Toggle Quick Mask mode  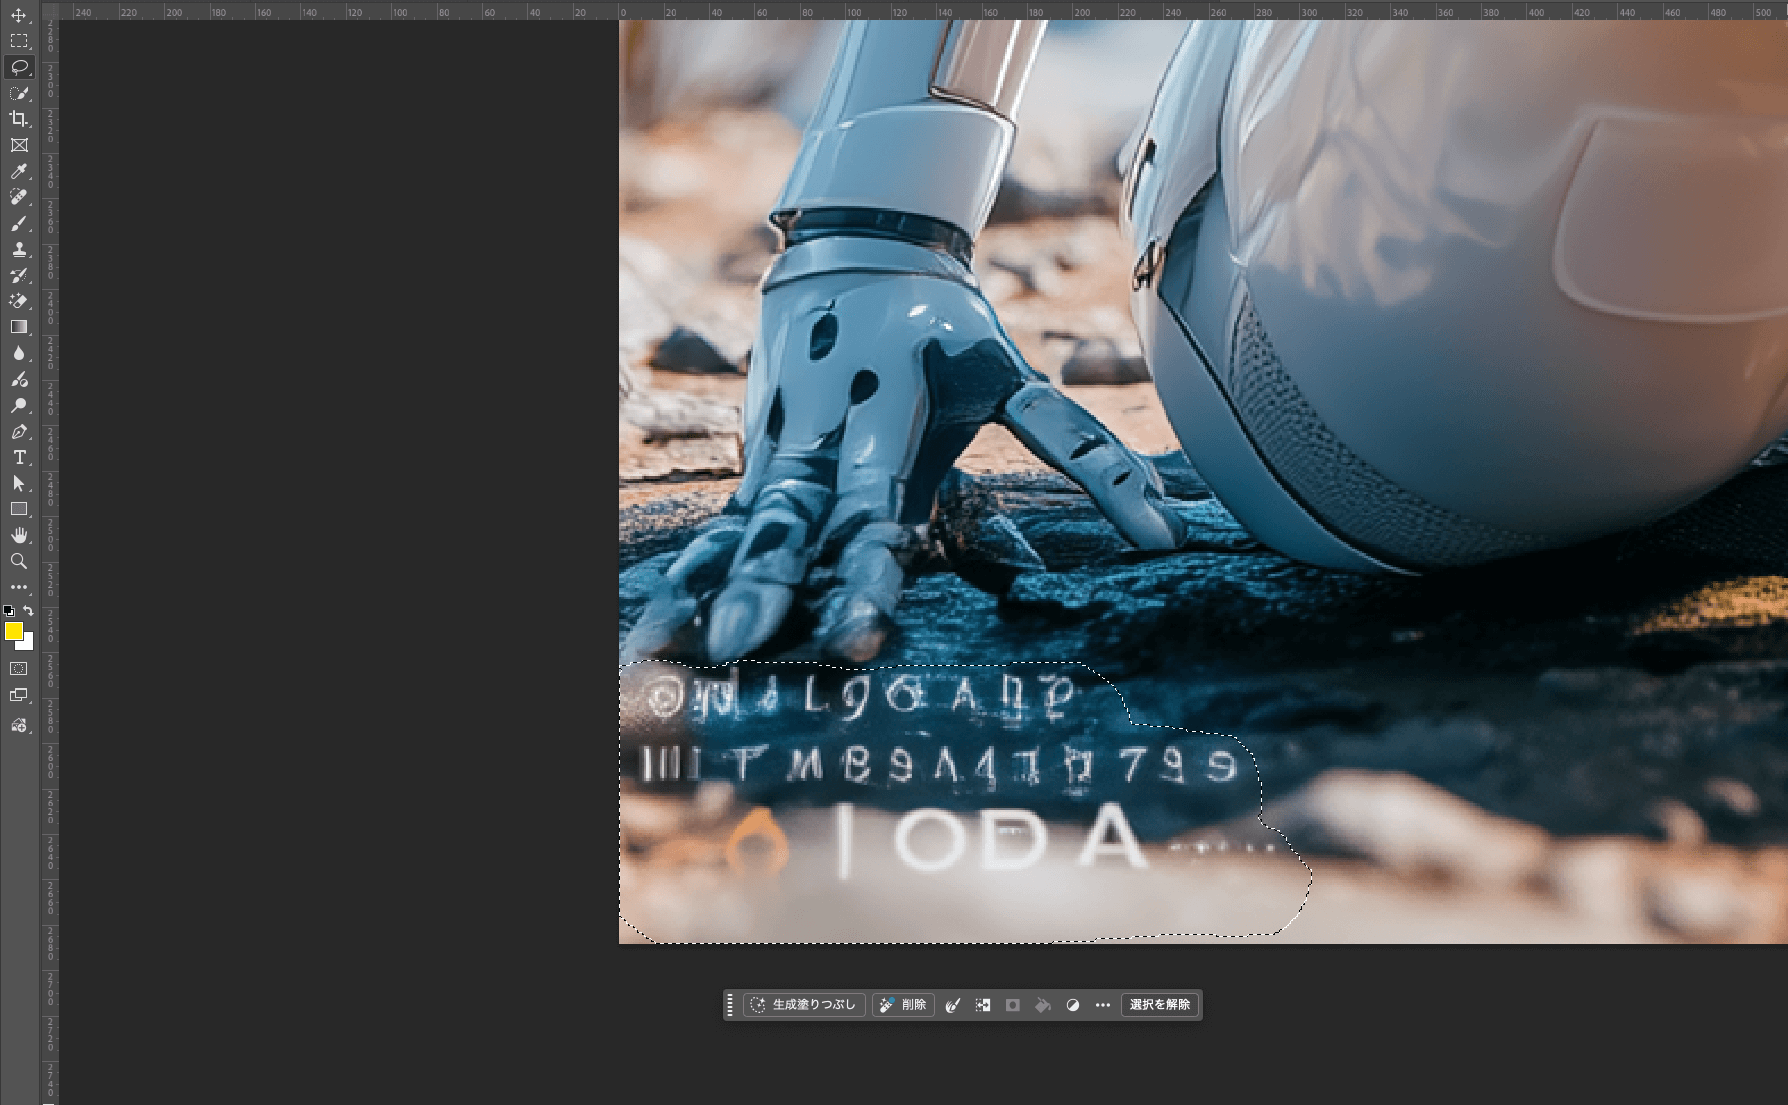(18, 668)
